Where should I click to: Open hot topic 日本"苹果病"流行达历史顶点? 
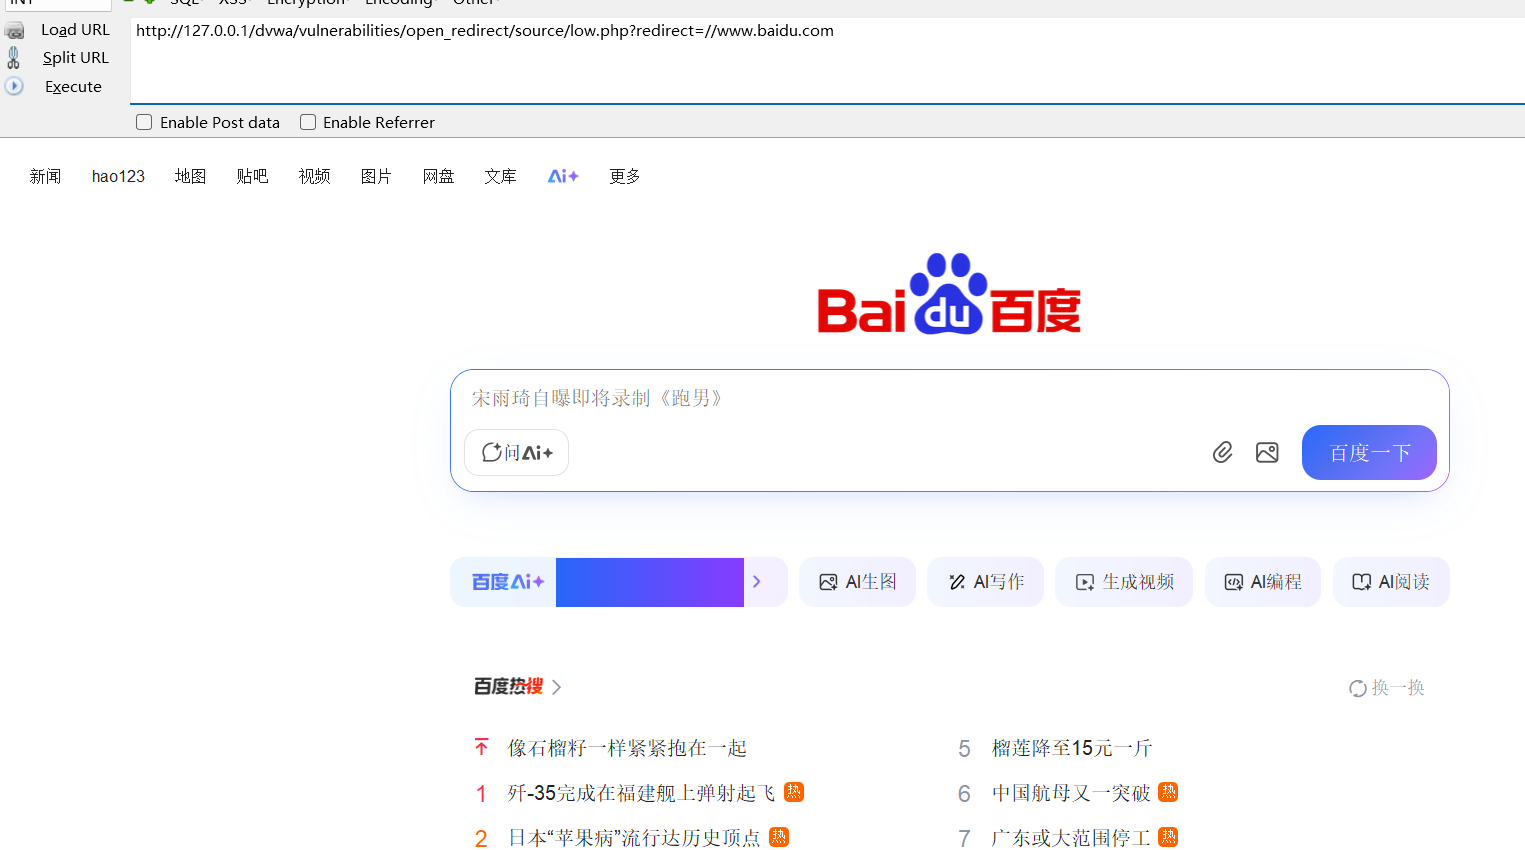click(x=634, y=838)
